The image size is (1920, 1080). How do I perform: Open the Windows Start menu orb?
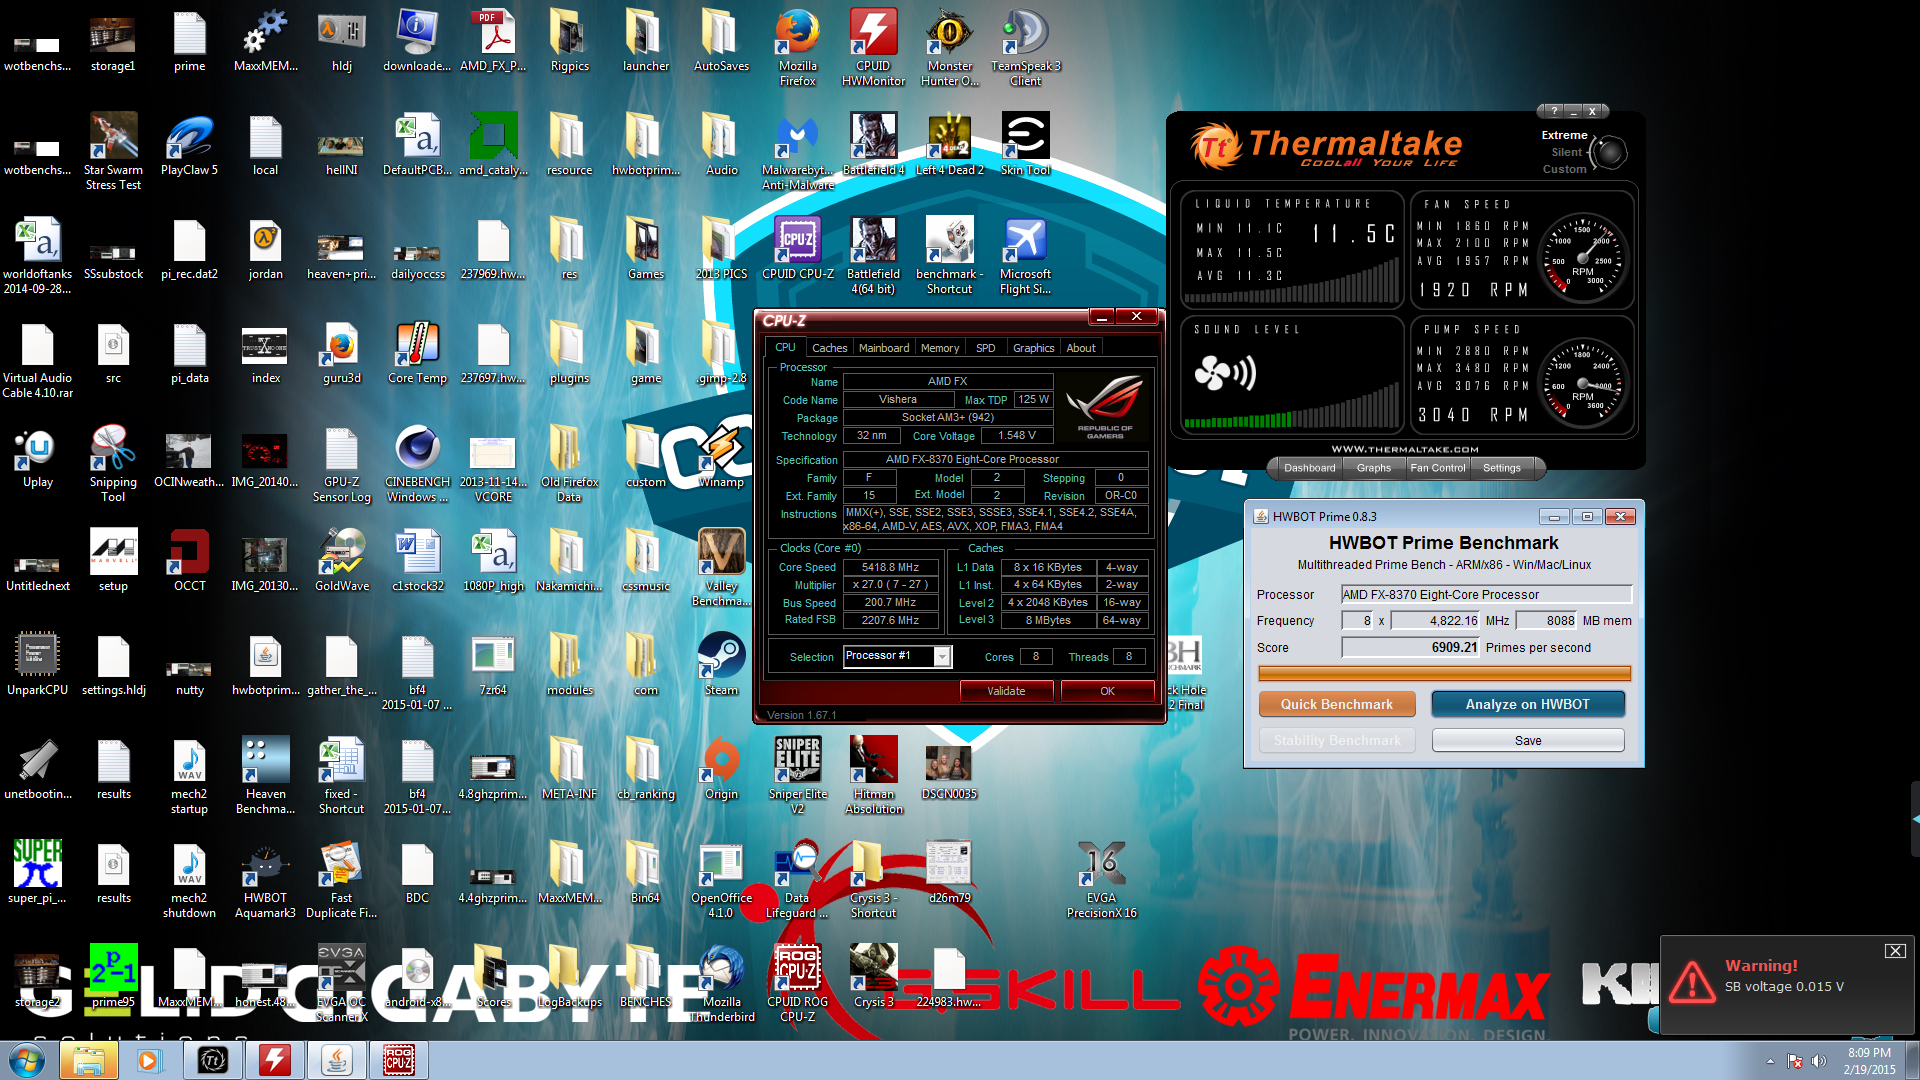click(27, 1060)
